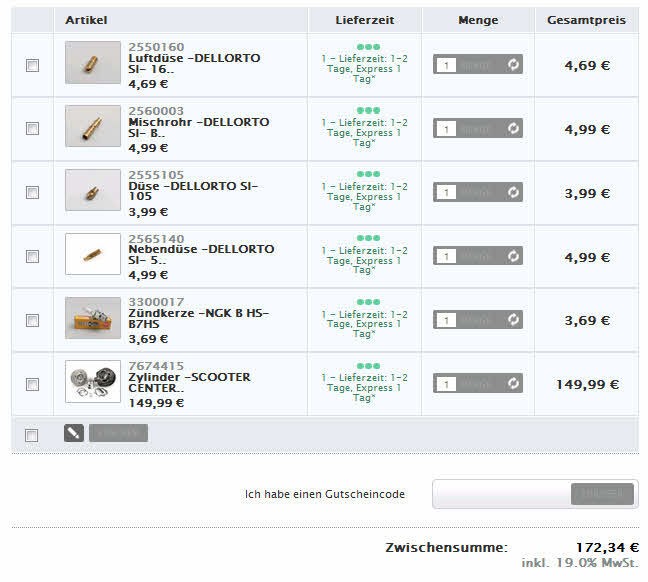648x582 pixels.
Task: Open Zylinder -SCOOTER CENTER product link
Action: [190, 383]
